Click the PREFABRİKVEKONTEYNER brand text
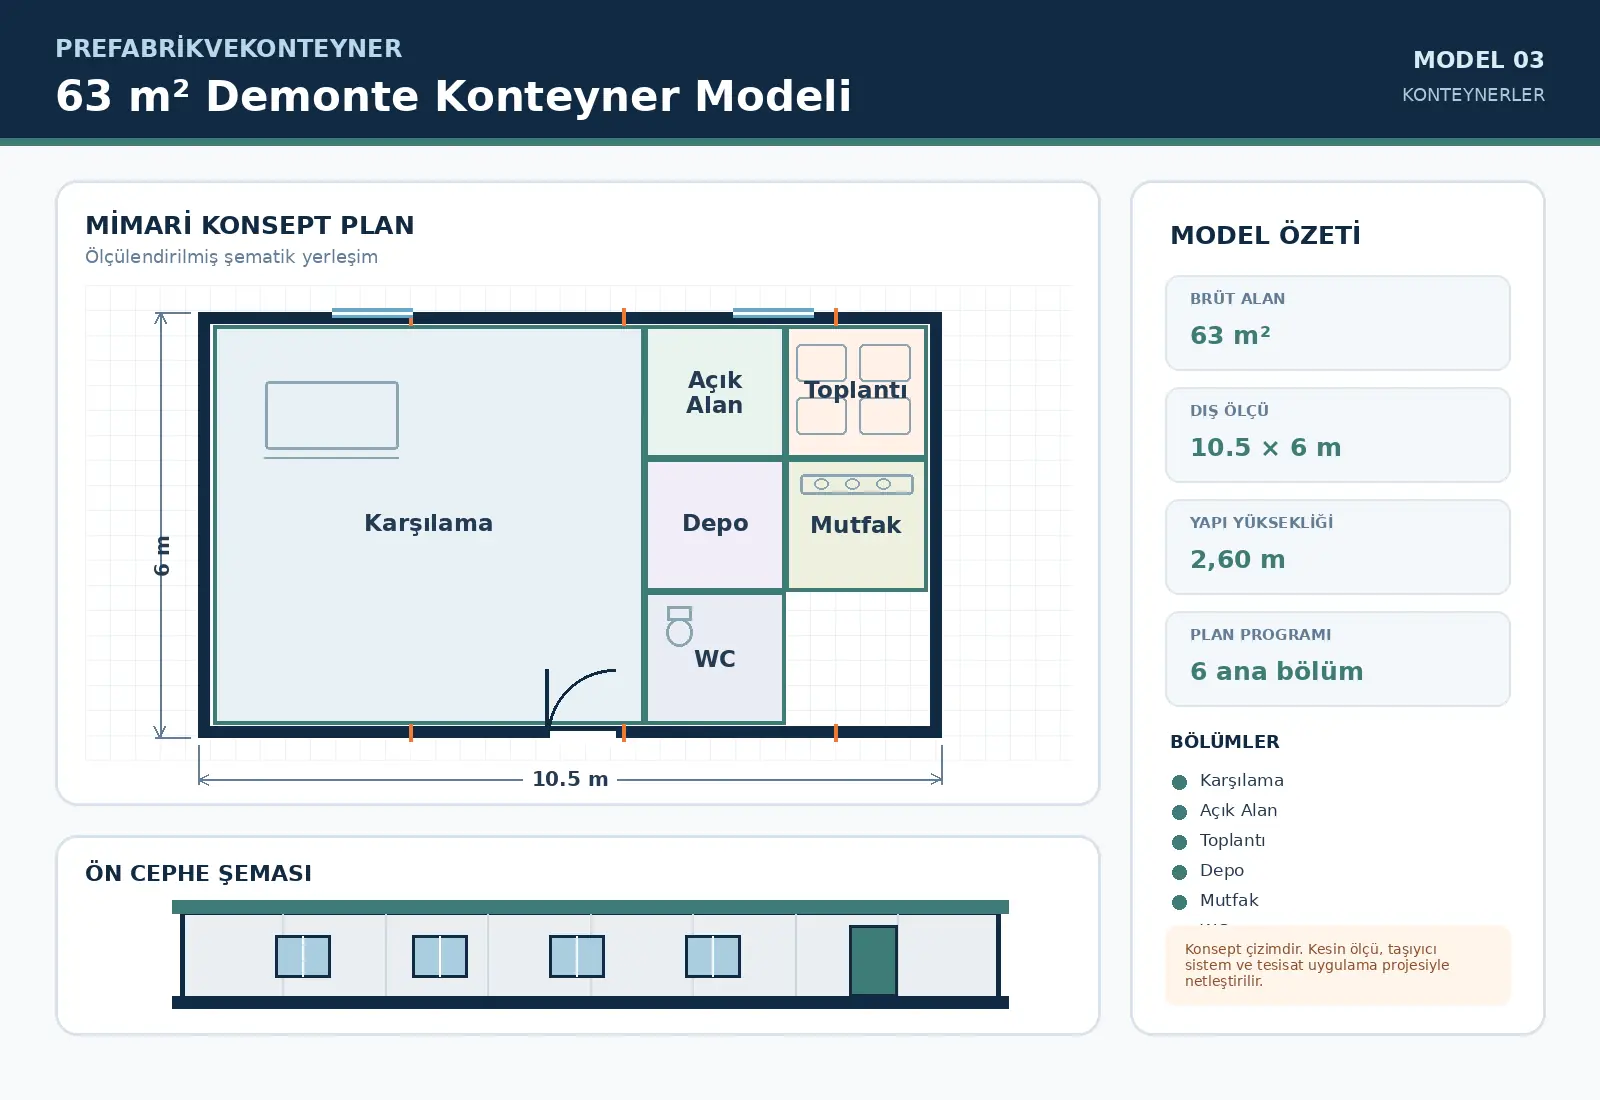This screenshot has height=1100, width=1600. click(x=229, y=48)
